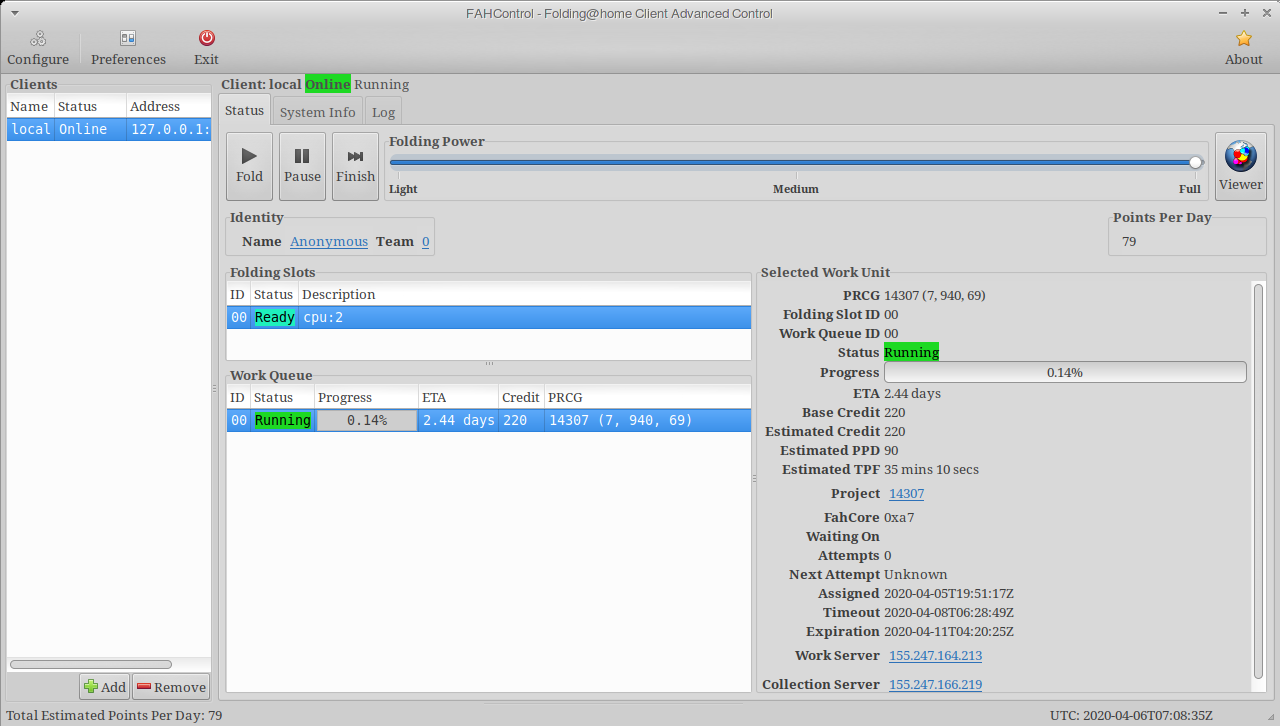Sort clients by Address column header
Image resolution: width=1280 pixels, height=726 pixels.
tap(168, 106)
